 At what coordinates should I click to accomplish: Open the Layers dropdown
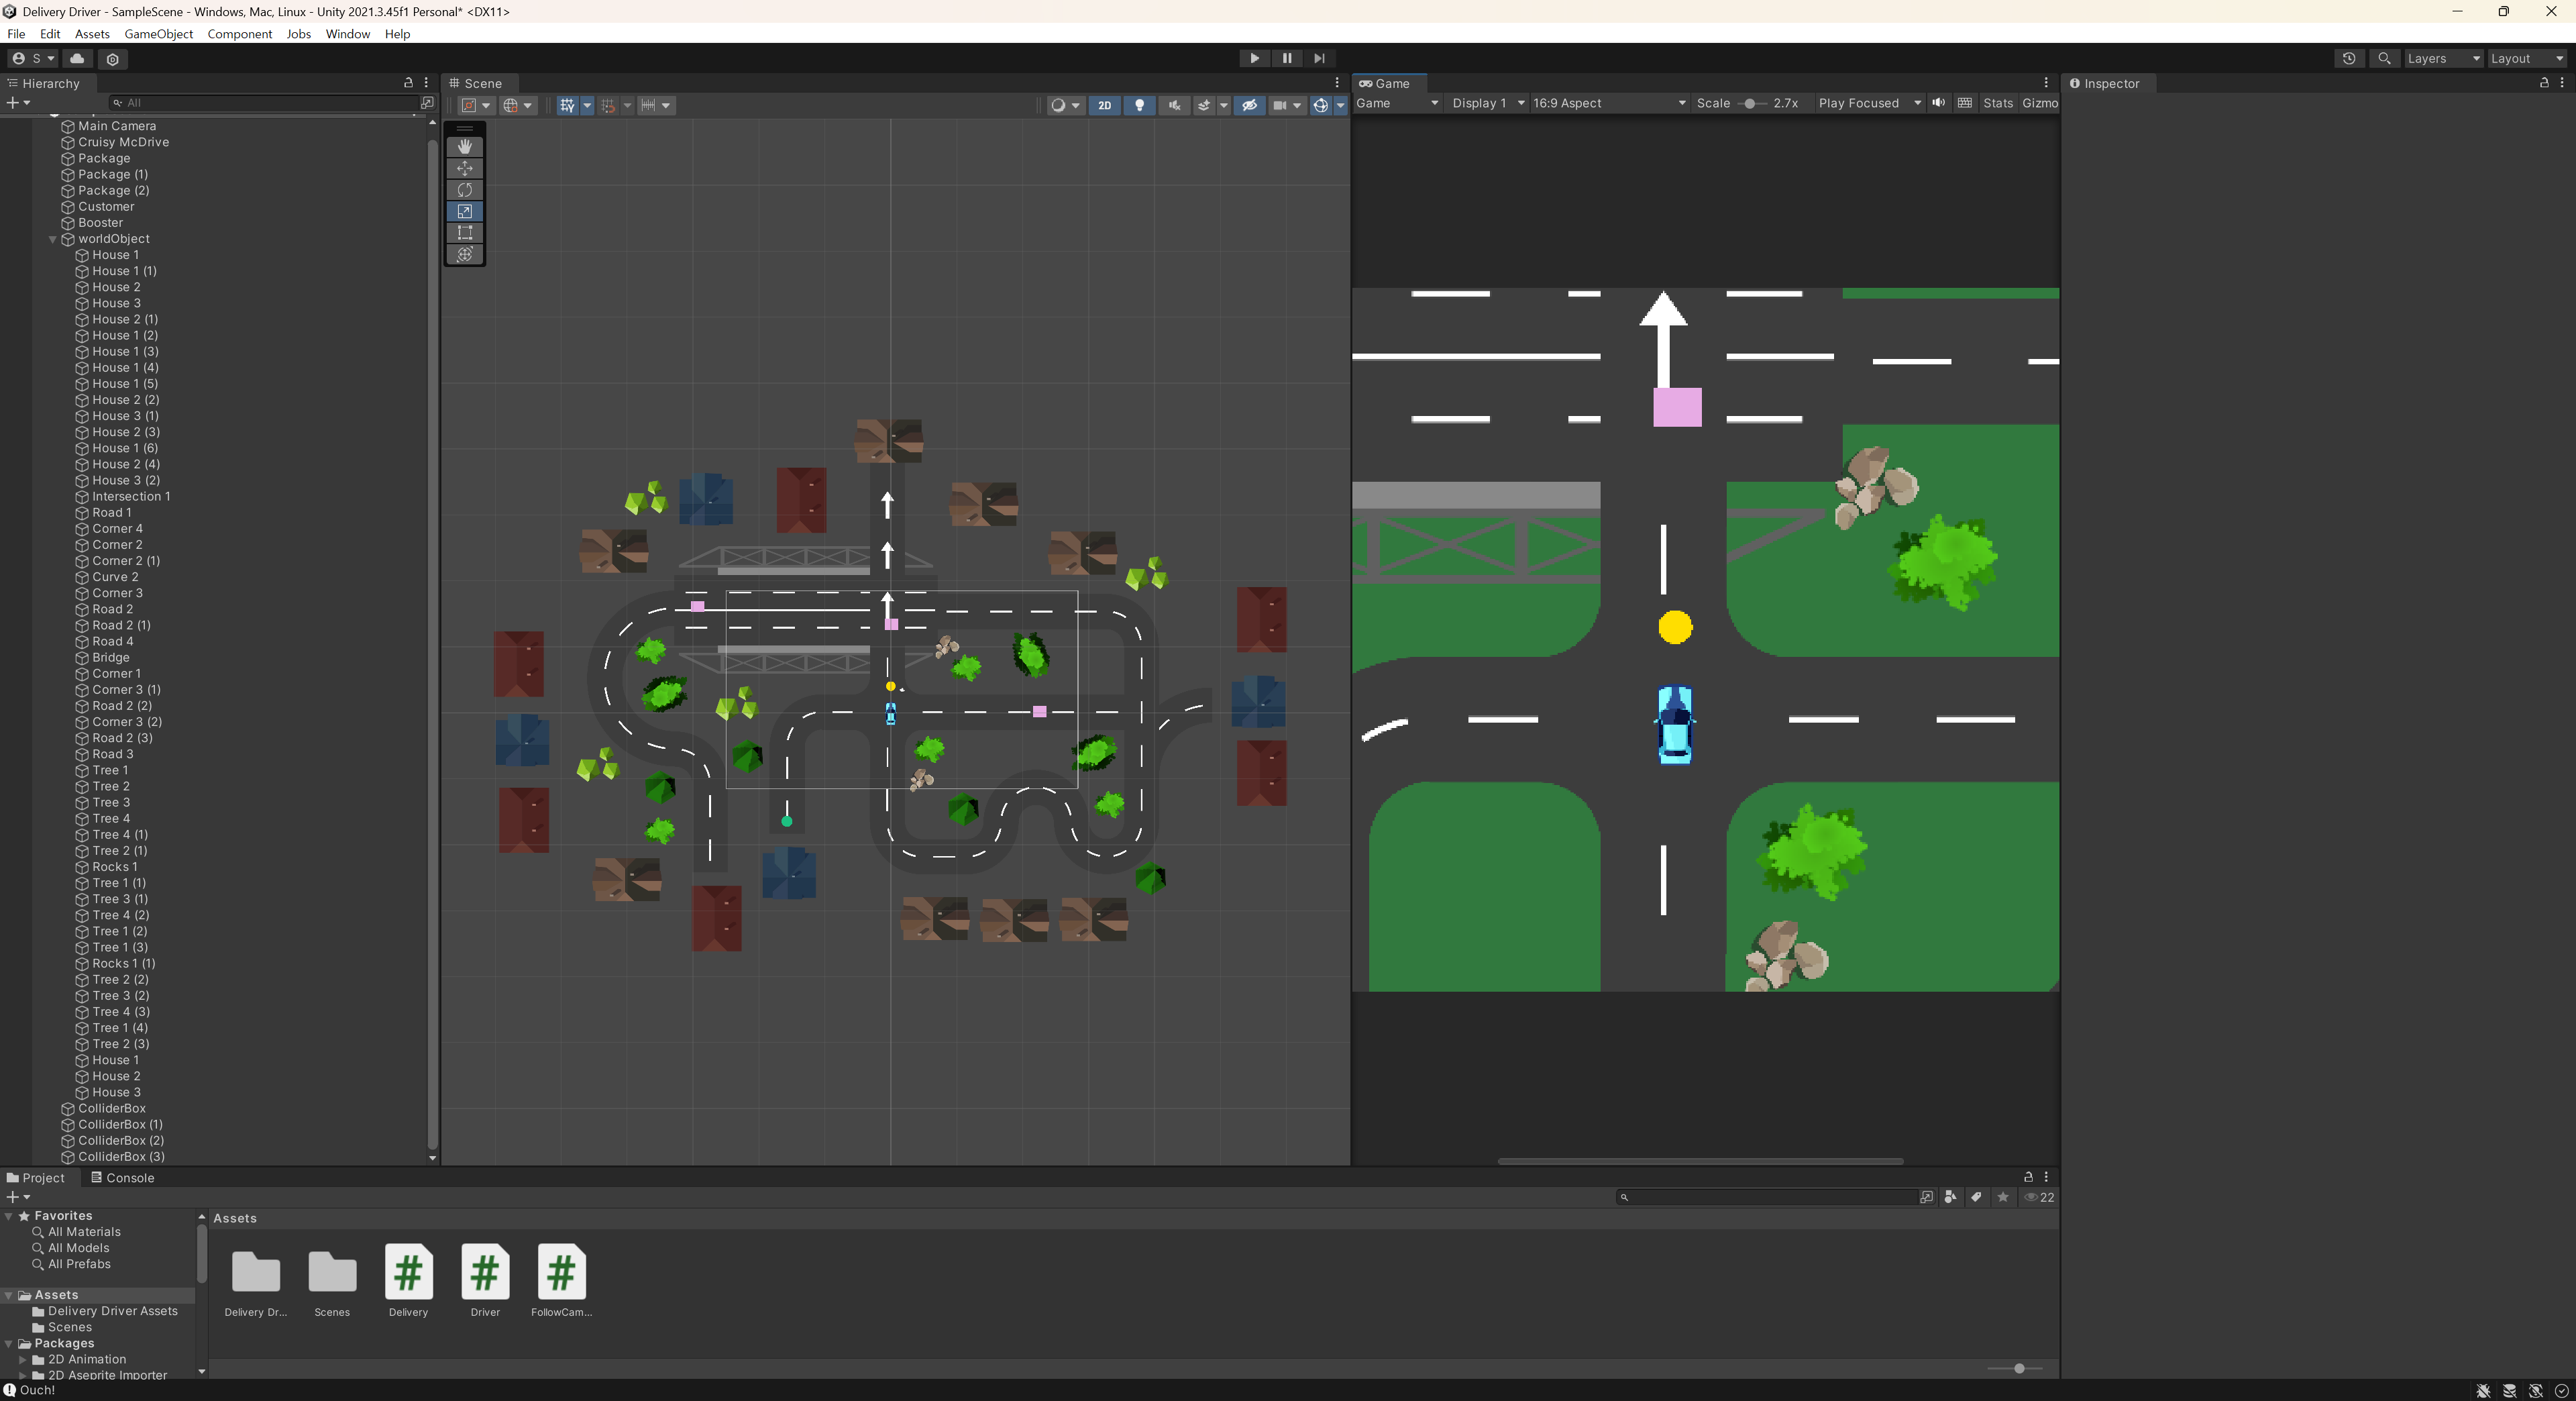(2442, 58)
